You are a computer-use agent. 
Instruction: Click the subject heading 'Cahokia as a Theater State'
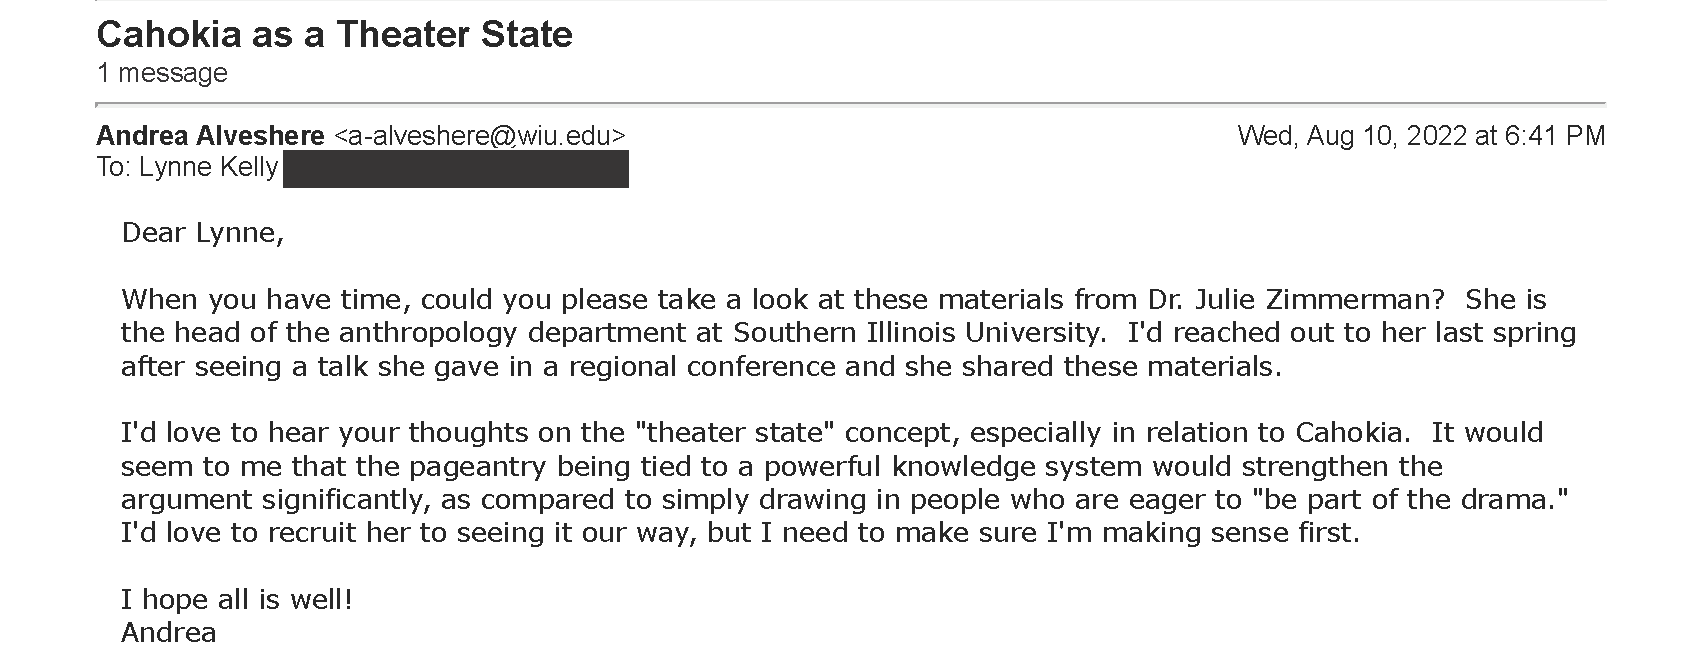335,35
